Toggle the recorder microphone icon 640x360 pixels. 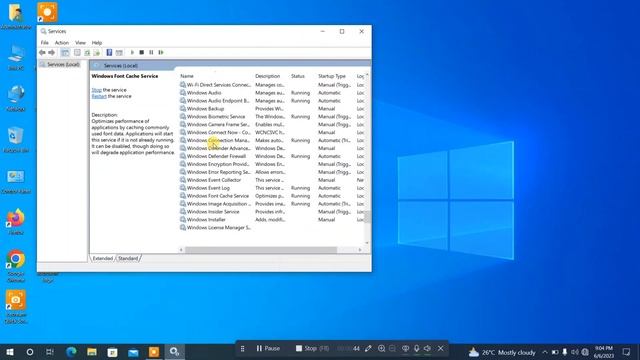click(416, 349)
